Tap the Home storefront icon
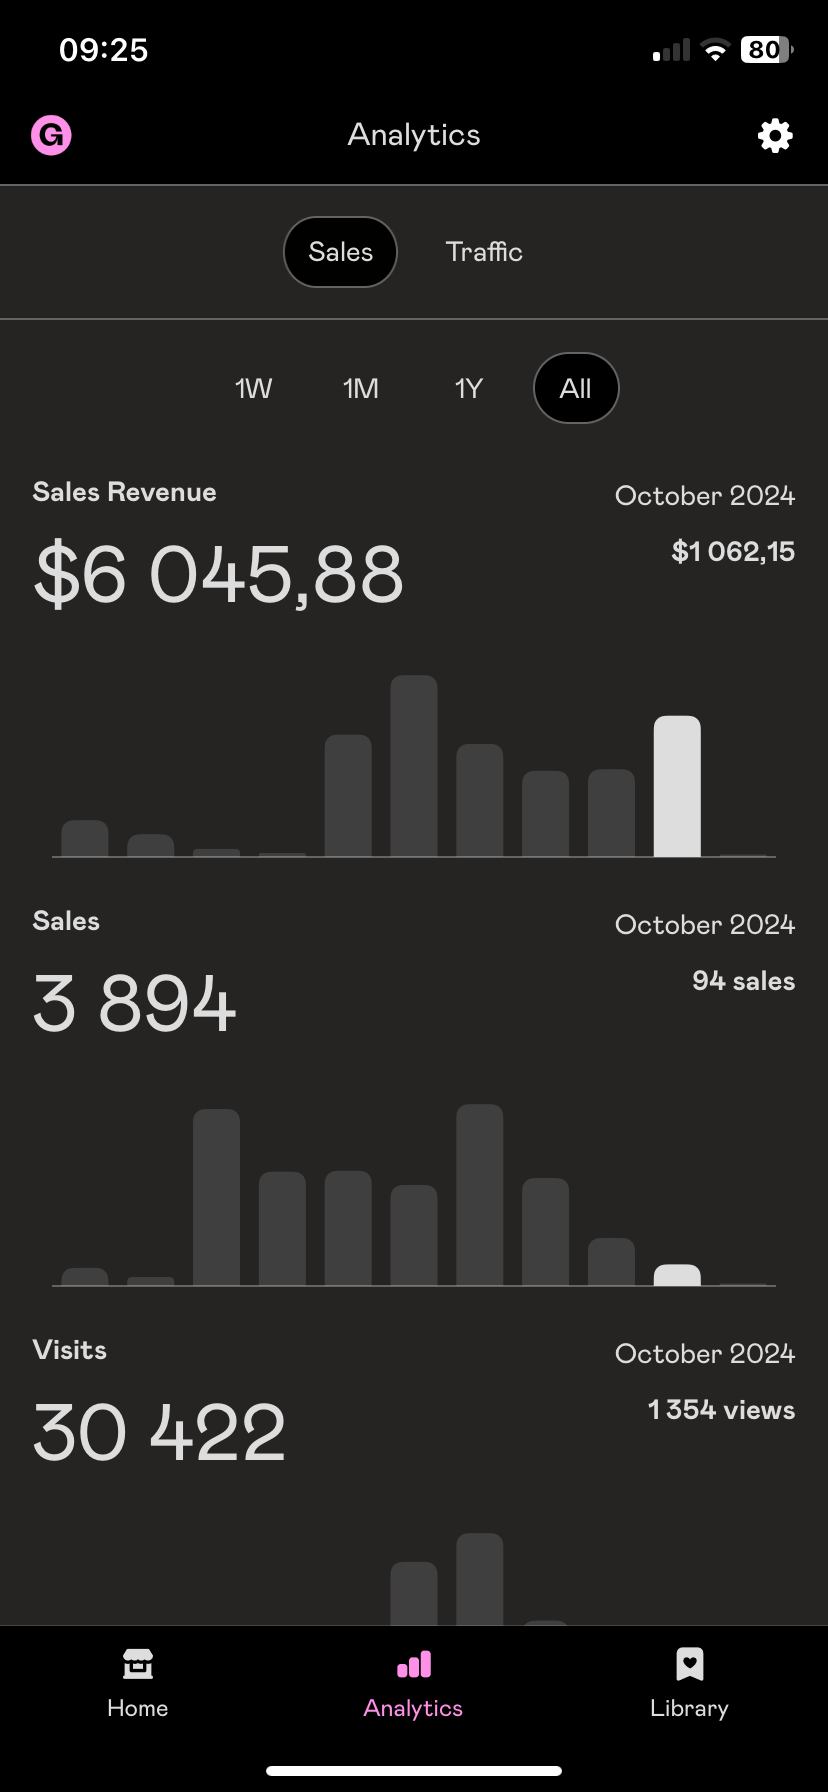The width and height of the screenshot is (828, 1792). [x=138, y=1664]
